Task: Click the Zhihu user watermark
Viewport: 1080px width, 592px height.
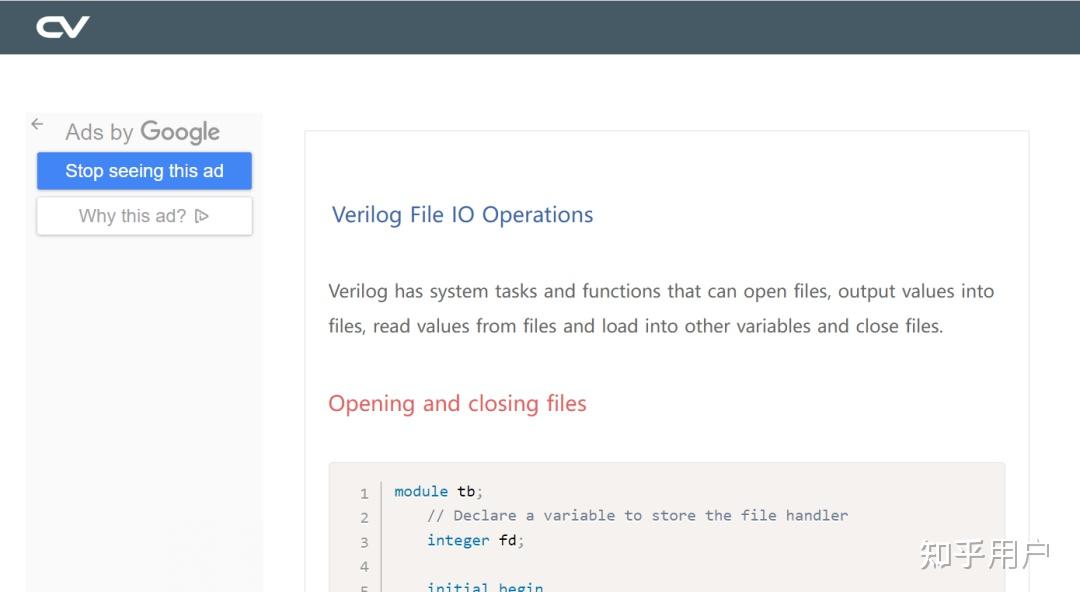Action: pos(984,554)
